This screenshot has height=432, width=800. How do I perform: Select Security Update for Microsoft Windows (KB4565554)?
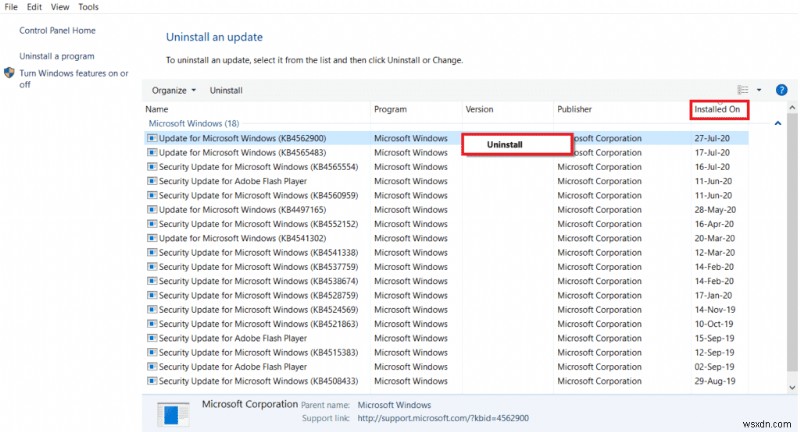coord(259,167)
